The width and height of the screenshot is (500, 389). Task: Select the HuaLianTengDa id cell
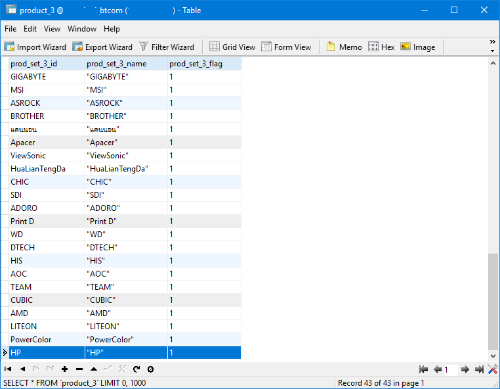tap(47, 169)
